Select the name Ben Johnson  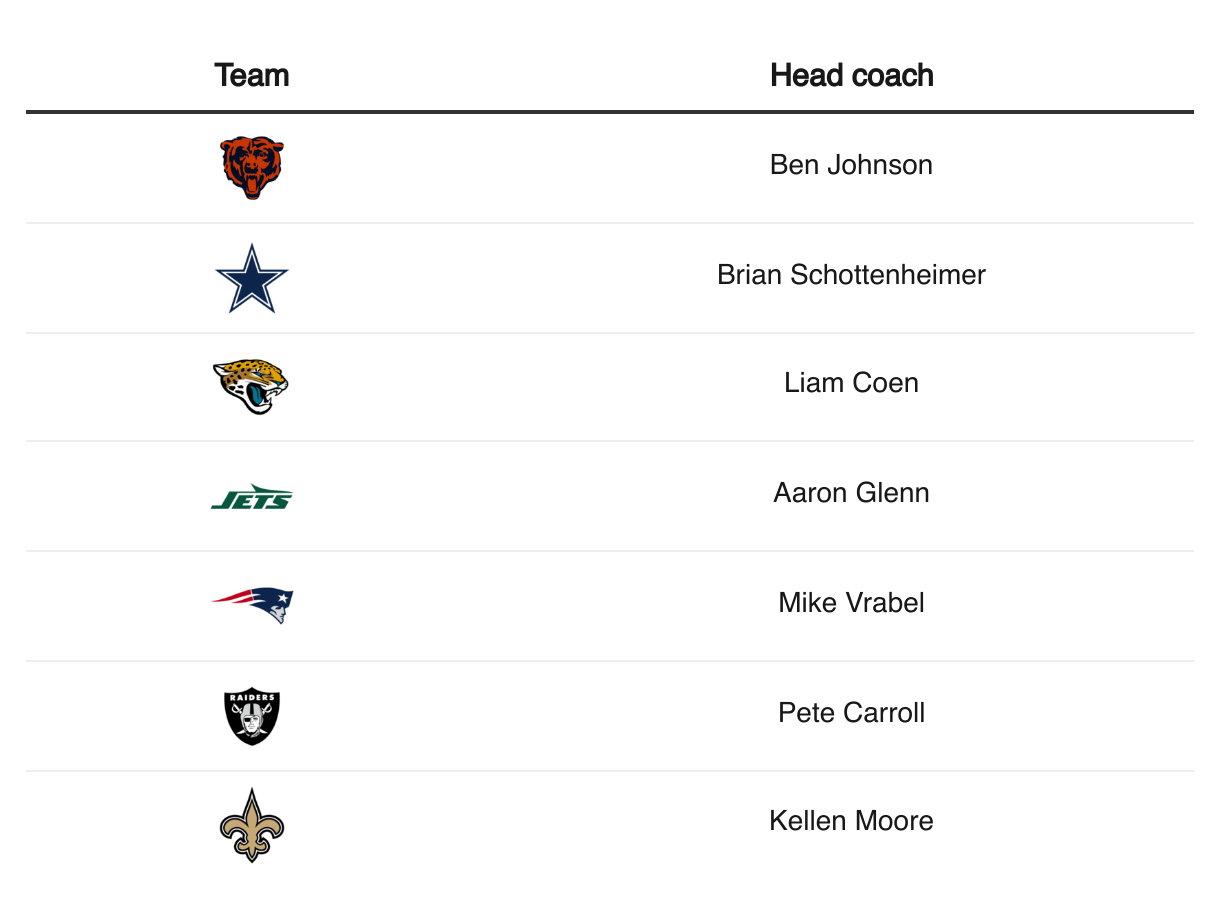pos(852,165)
